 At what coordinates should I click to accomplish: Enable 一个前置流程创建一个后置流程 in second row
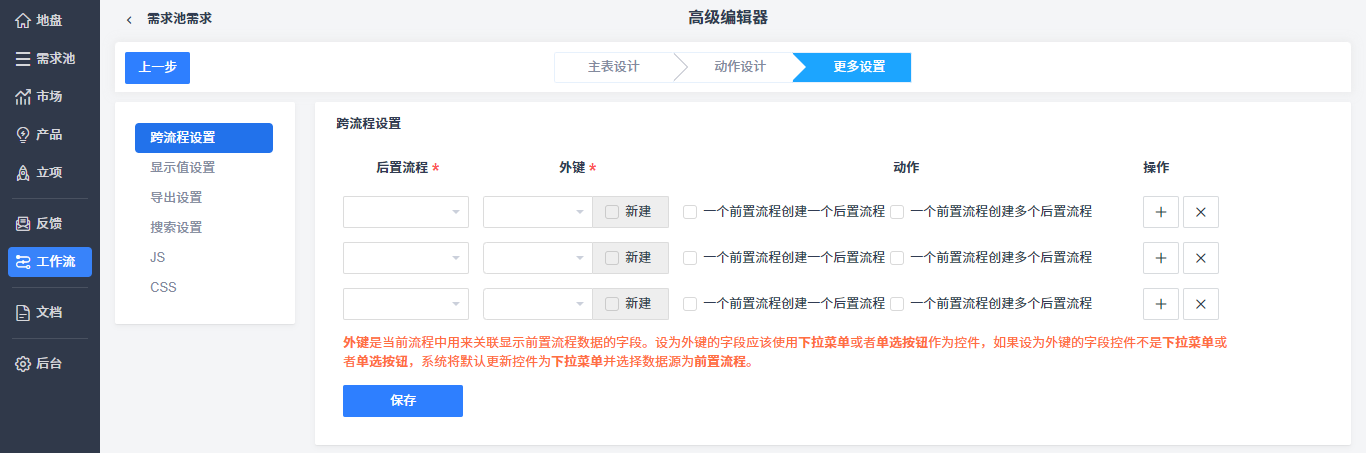pyautogui.click(x=690, y=258)
